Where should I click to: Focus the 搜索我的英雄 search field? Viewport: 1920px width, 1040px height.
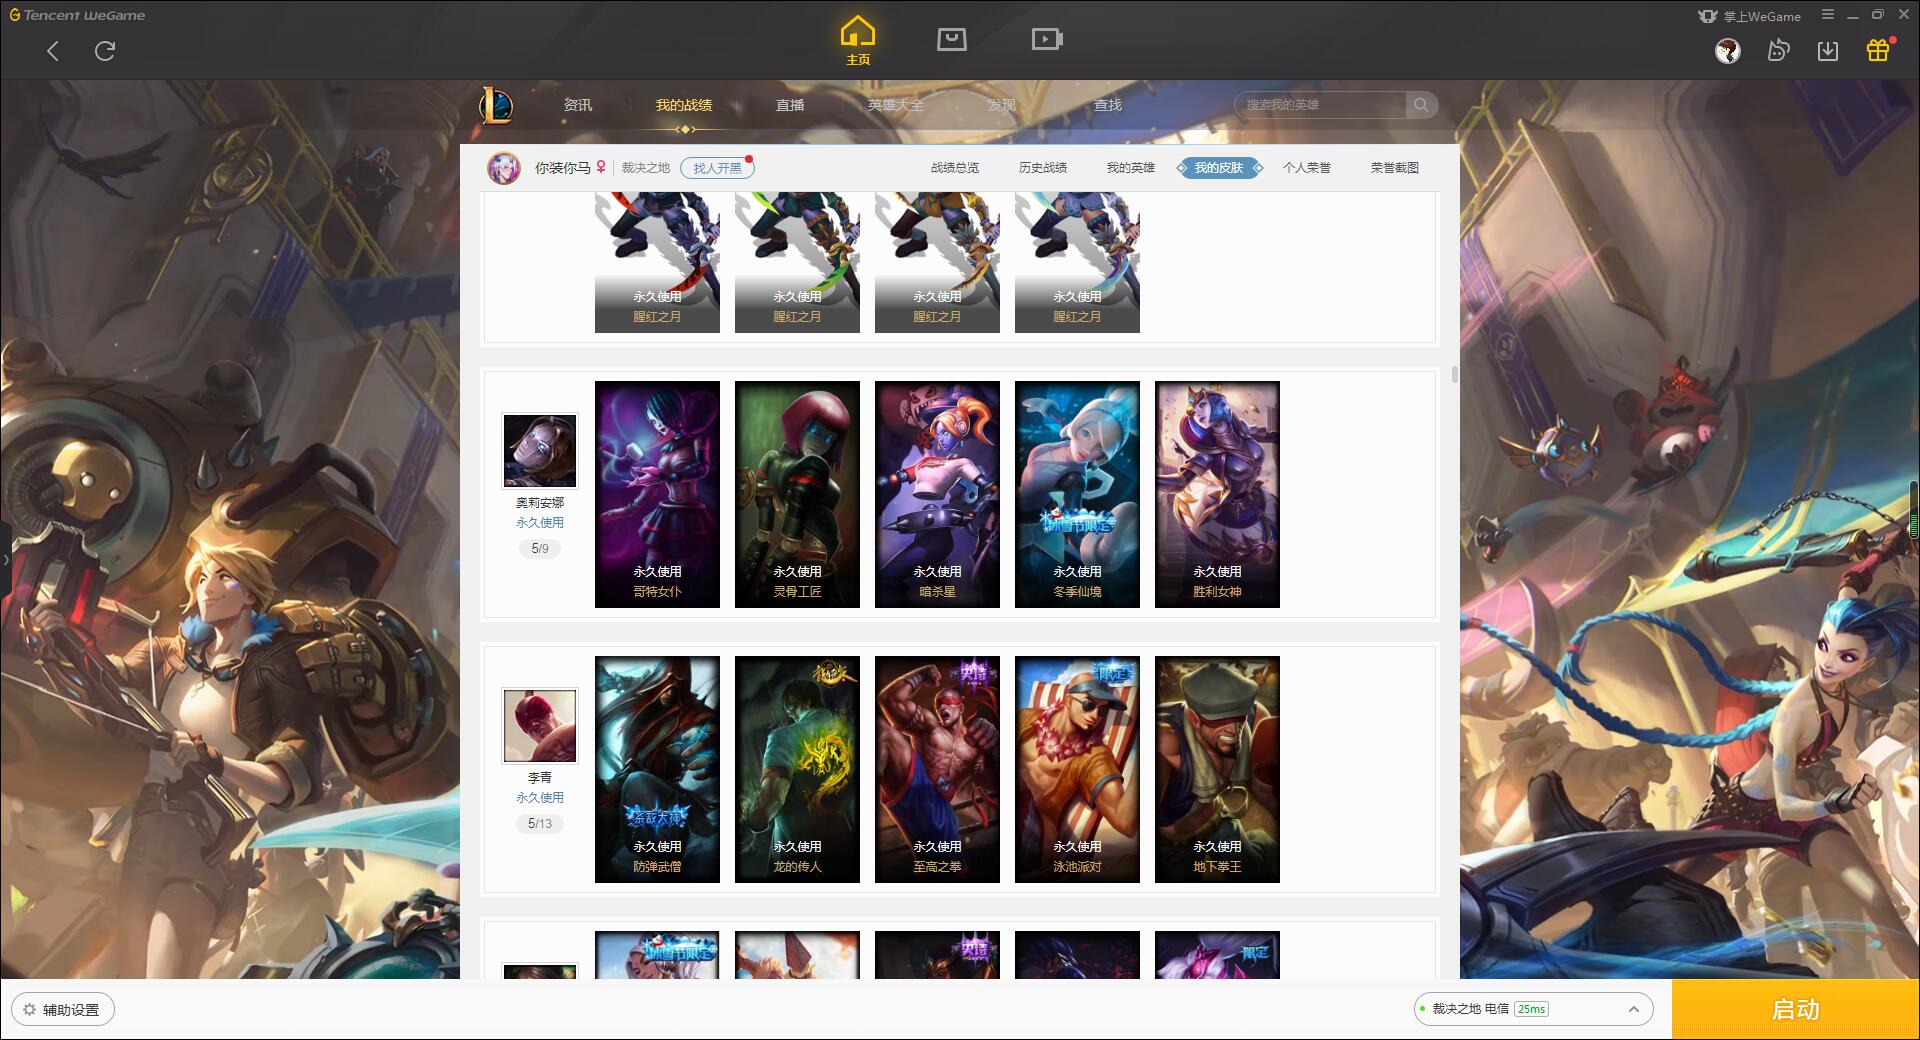coord(1320,105)
